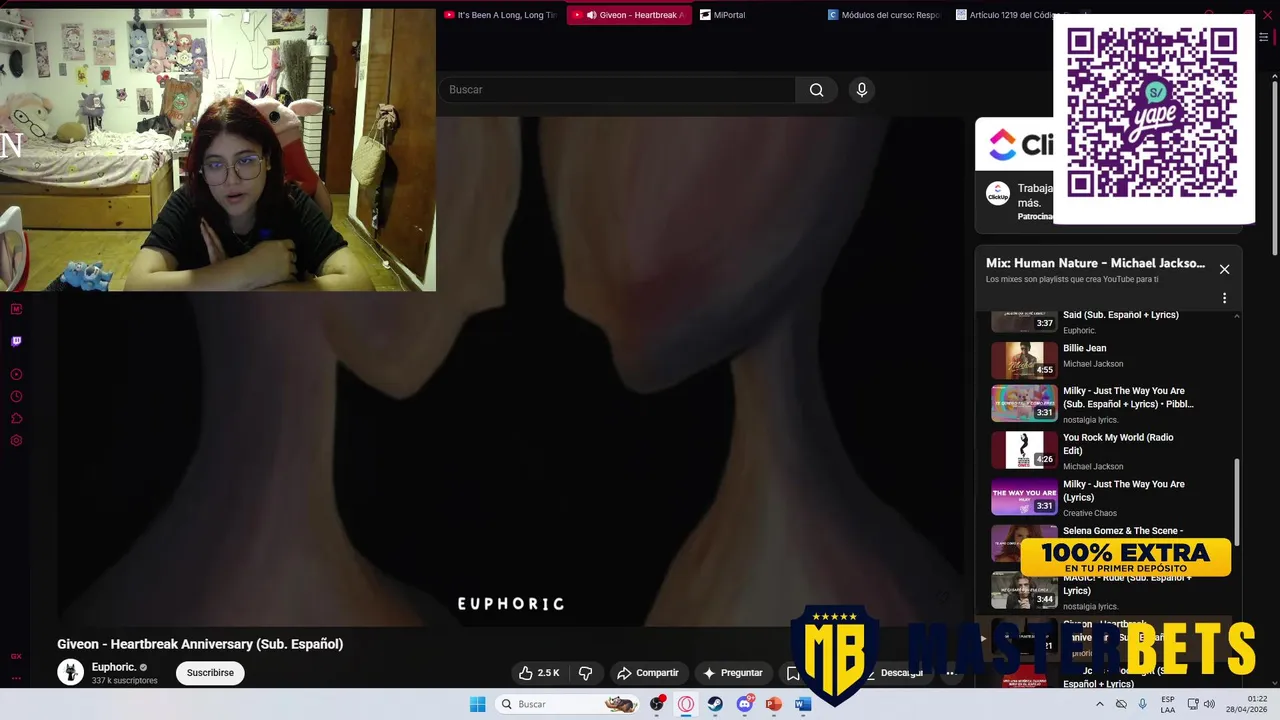Open the Player icon in Opera sidebar
Viewport: 1280px width, 720px height.
click(16, 374)
